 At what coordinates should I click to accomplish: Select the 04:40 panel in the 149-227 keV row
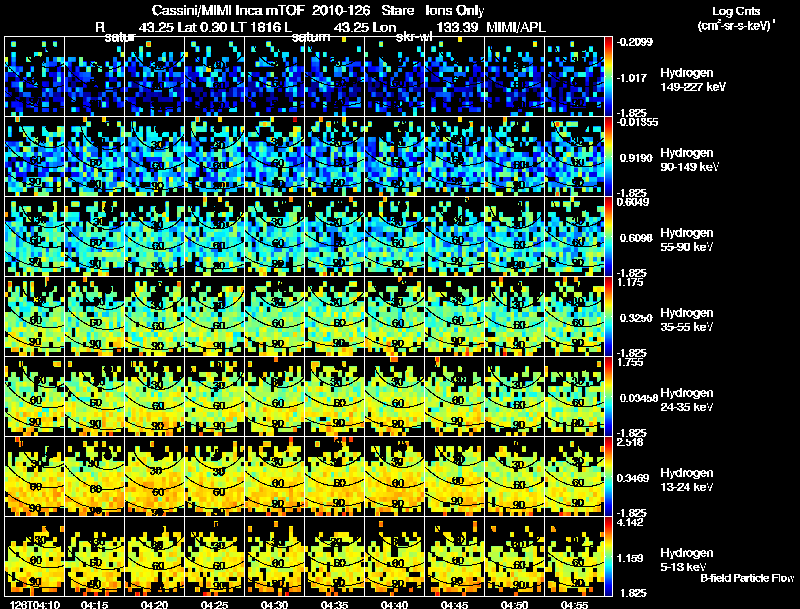[x=394, y=77]
